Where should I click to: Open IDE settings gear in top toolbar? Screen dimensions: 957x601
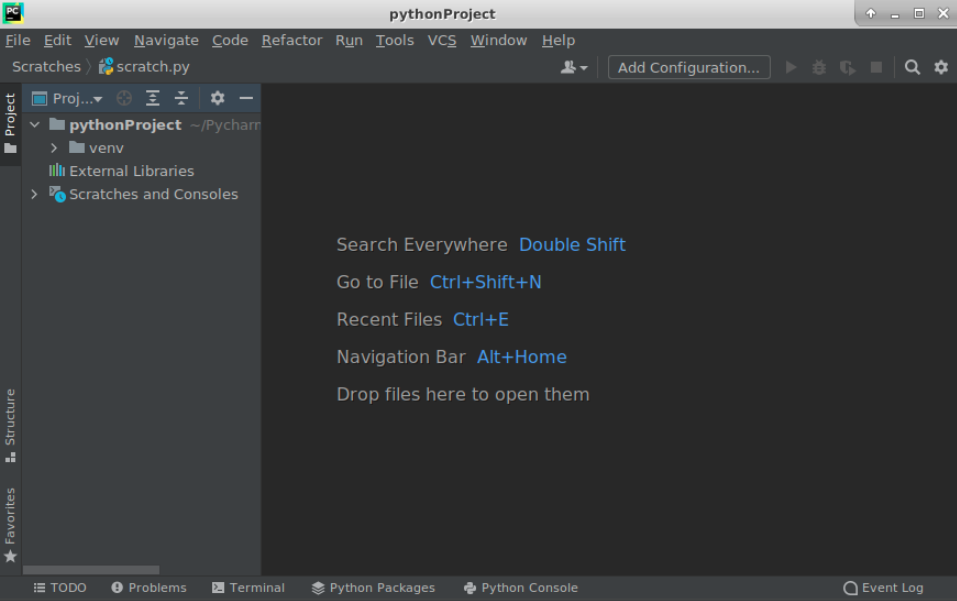(941, 67)
